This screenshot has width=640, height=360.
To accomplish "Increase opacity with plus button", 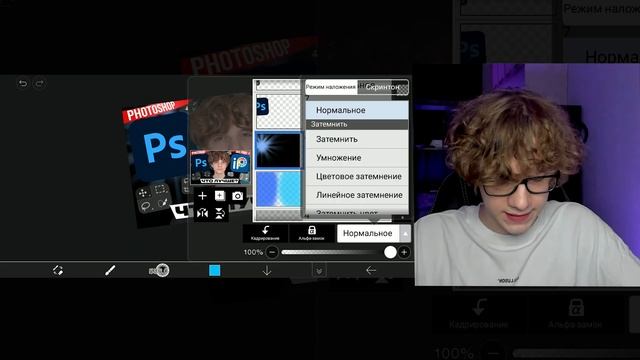I will [404, 252].
